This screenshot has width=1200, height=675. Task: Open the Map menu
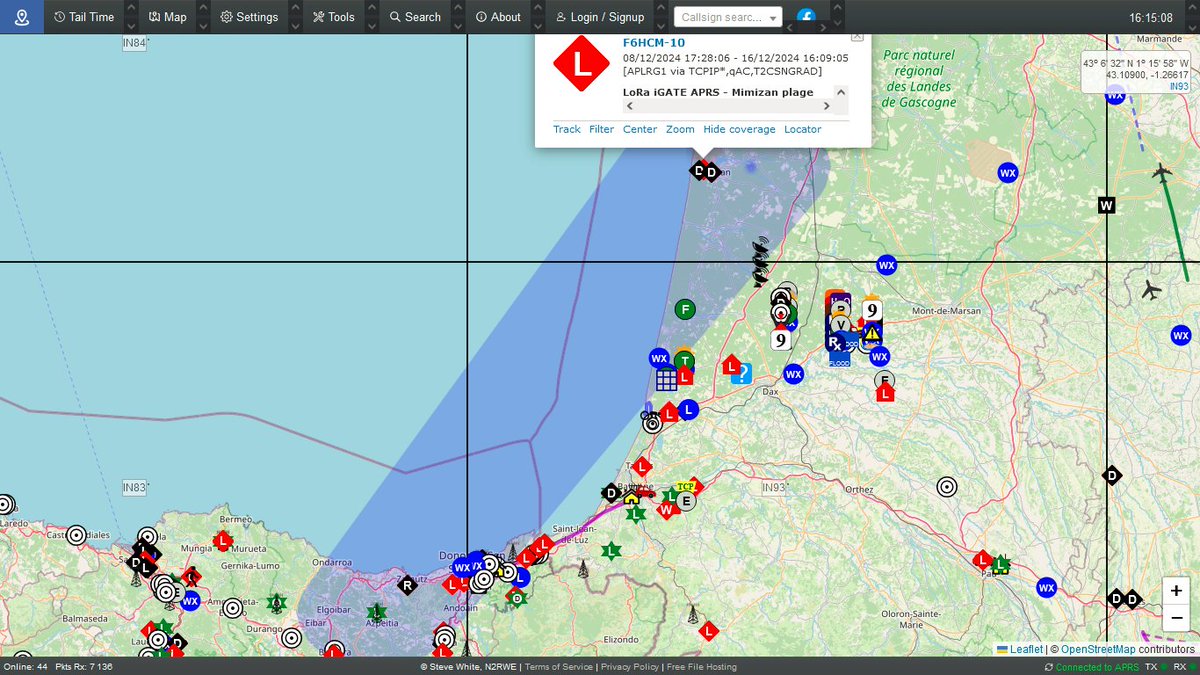[168, 17]
